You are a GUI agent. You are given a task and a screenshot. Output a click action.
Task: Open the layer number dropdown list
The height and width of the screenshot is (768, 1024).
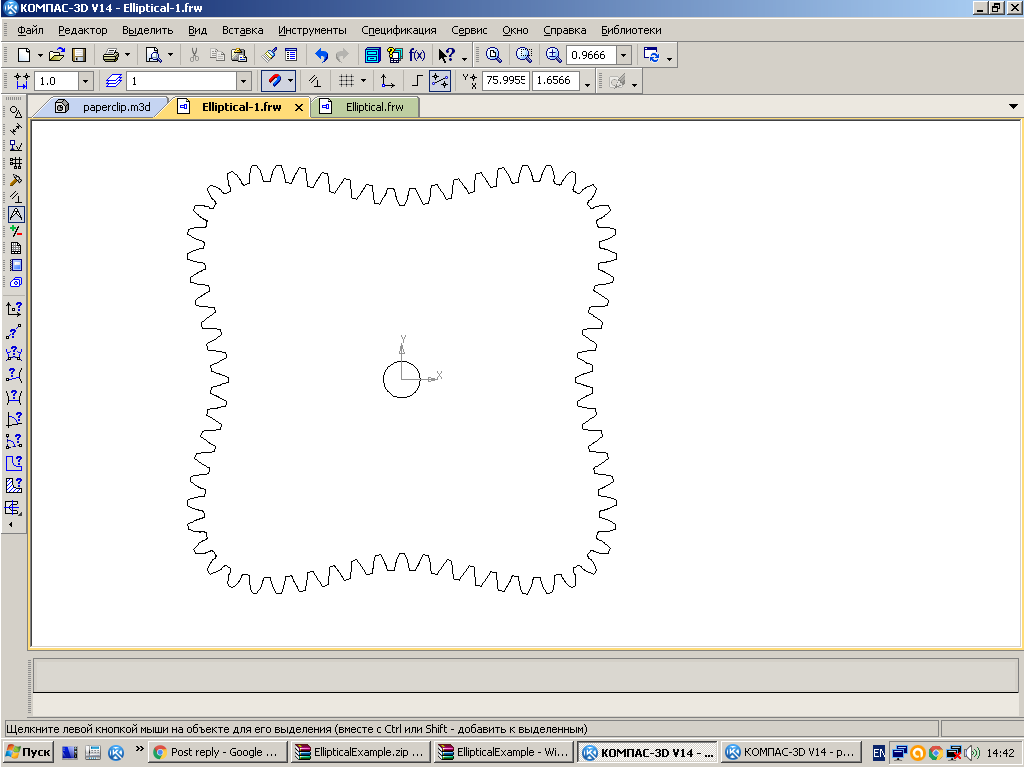[243, 81]
